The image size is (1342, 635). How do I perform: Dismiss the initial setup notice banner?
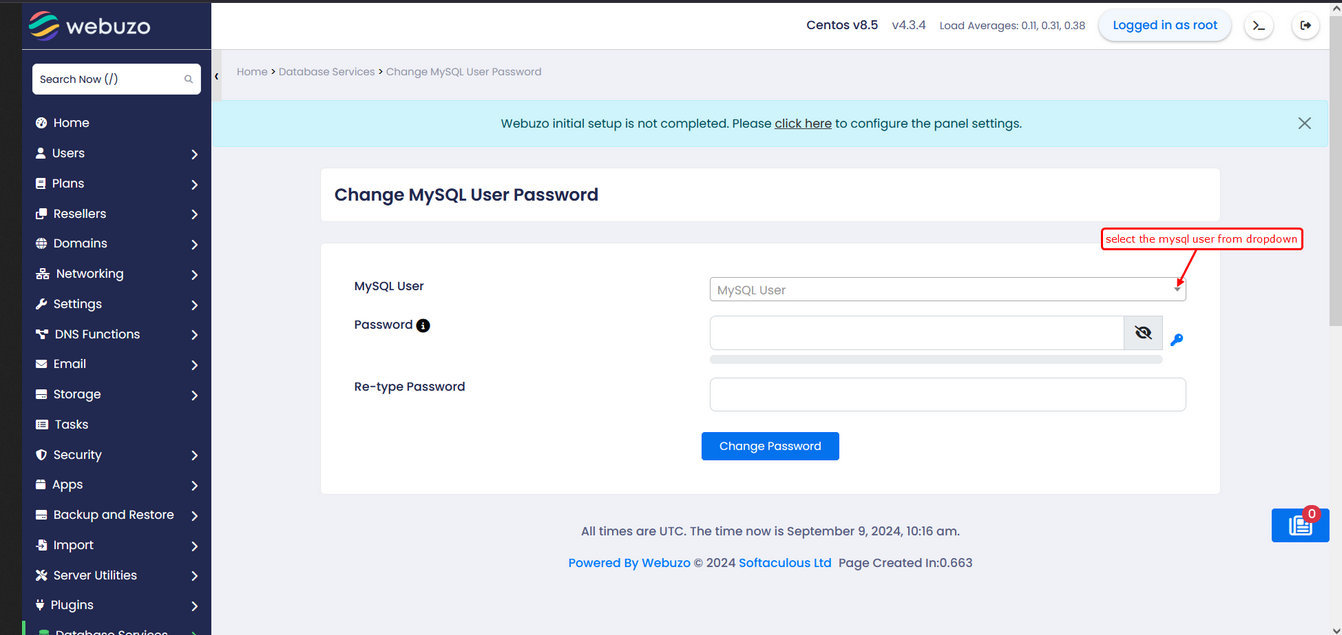[x=1304, y=123]
